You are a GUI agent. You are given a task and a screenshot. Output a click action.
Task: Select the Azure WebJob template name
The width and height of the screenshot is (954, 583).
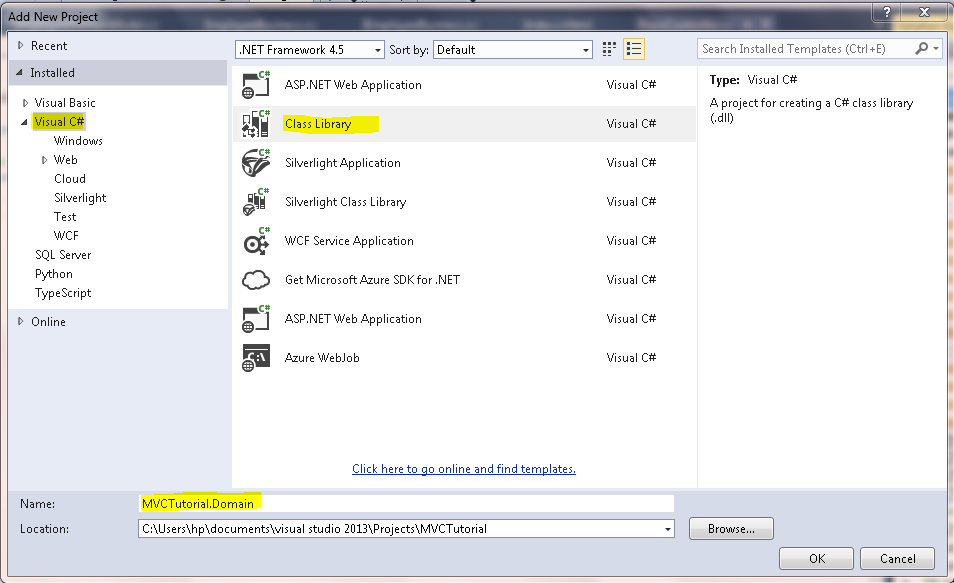point(322,358)
